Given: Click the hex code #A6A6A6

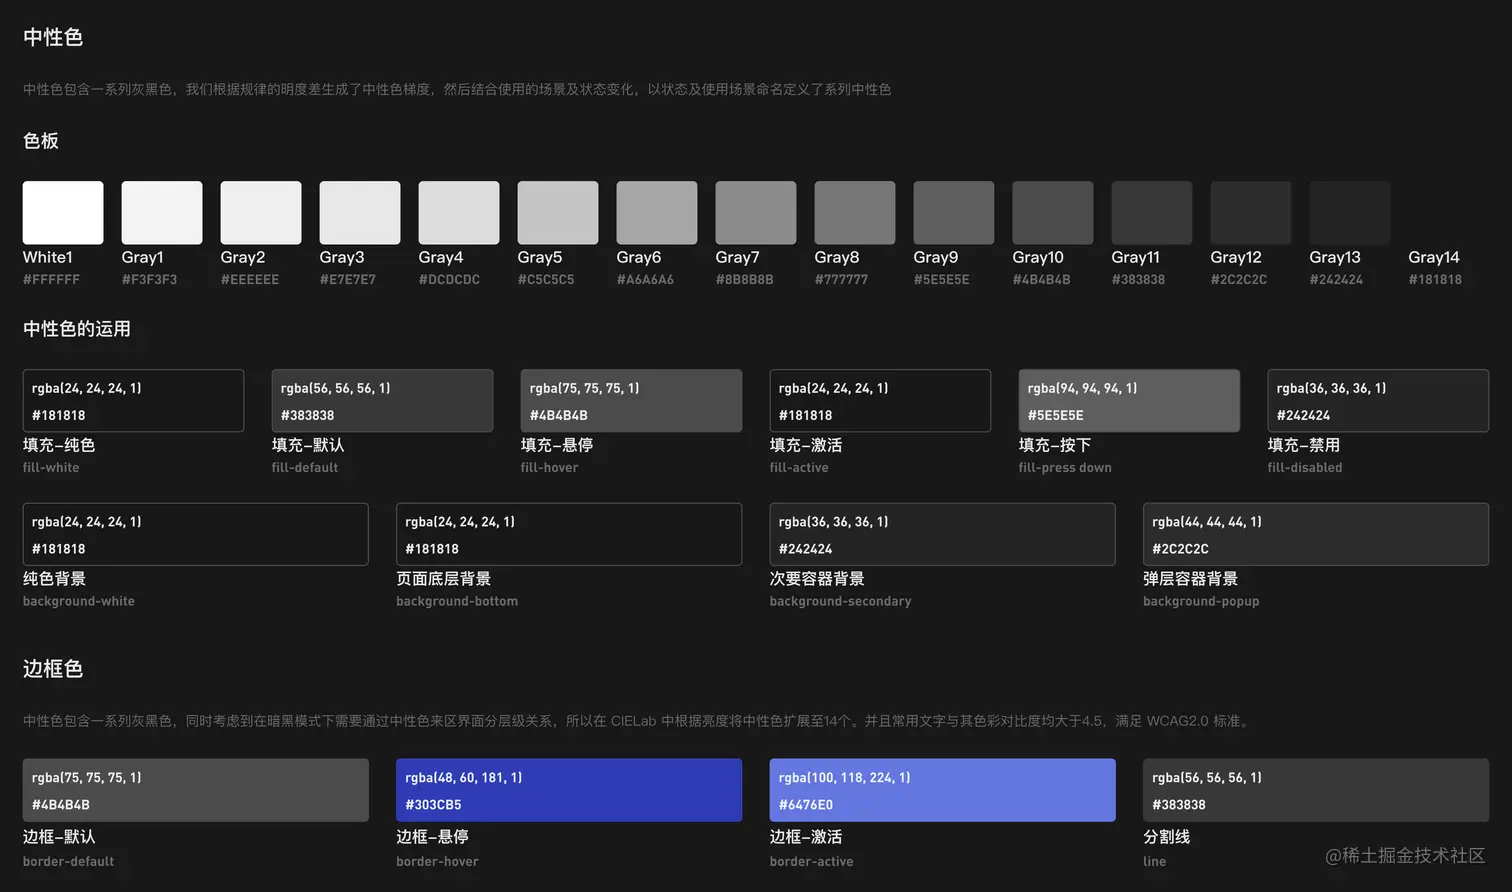Looking at the screenshot, I should (645, 280).
